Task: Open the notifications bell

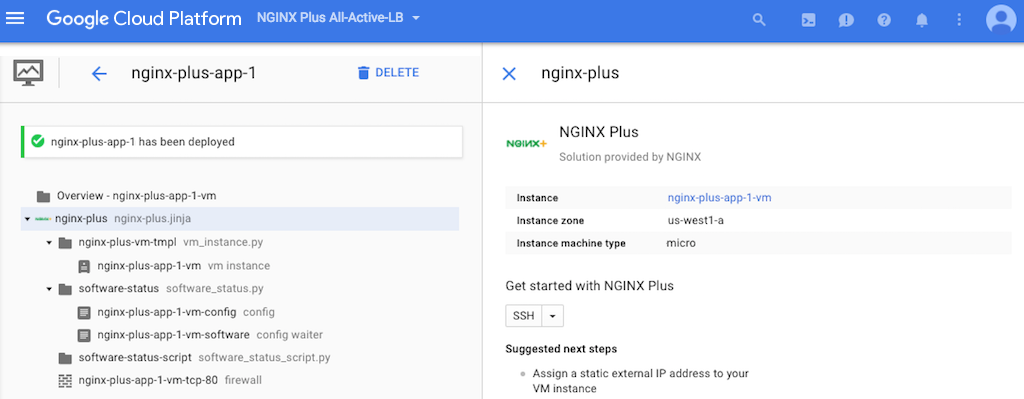Action: [921, 20]
